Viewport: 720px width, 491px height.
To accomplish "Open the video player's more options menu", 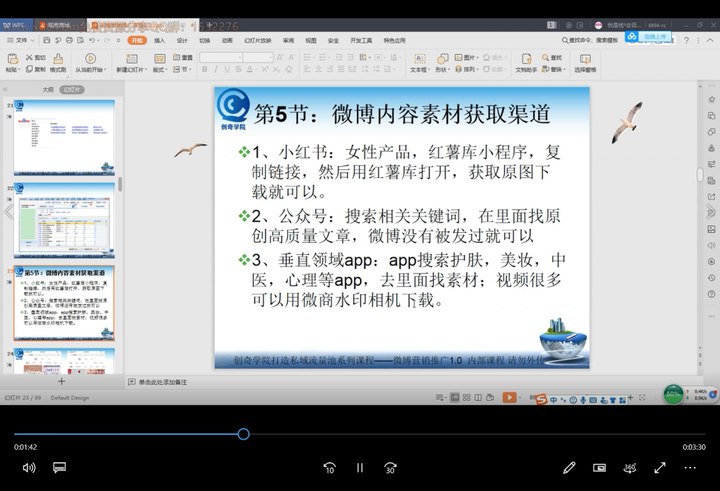I will 690,468.
